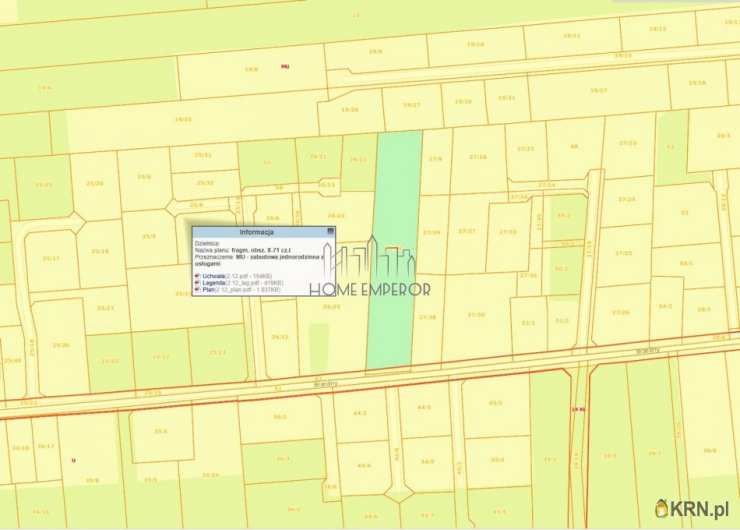The image size is (740, 530).
Task: Select parcel 19/8 on the map
Action: (251, 70)
